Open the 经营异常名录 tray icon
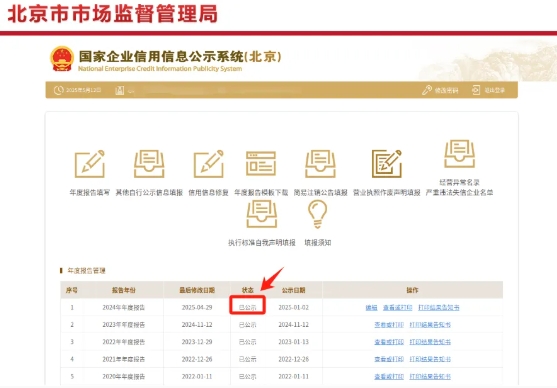The width and height of the screenshot is (557, 388). 460,153
